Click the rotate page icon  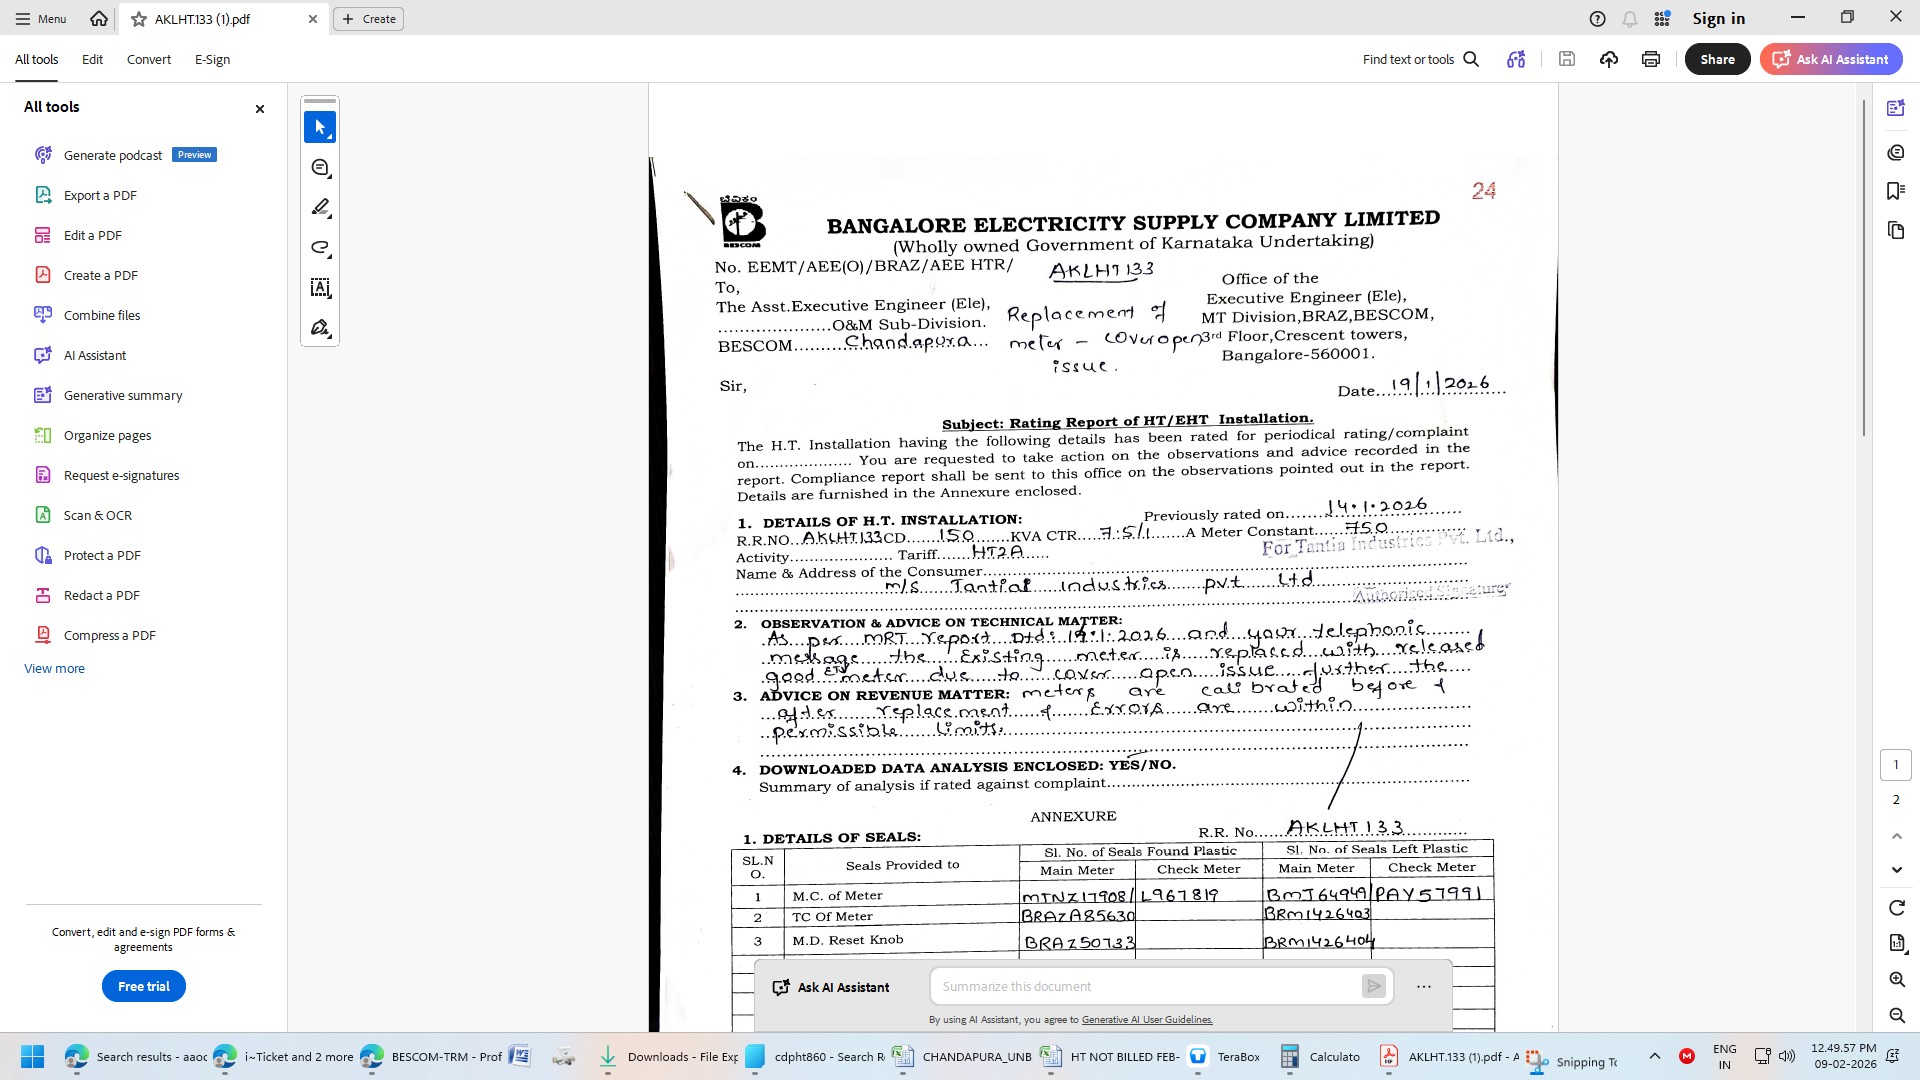1896,908
